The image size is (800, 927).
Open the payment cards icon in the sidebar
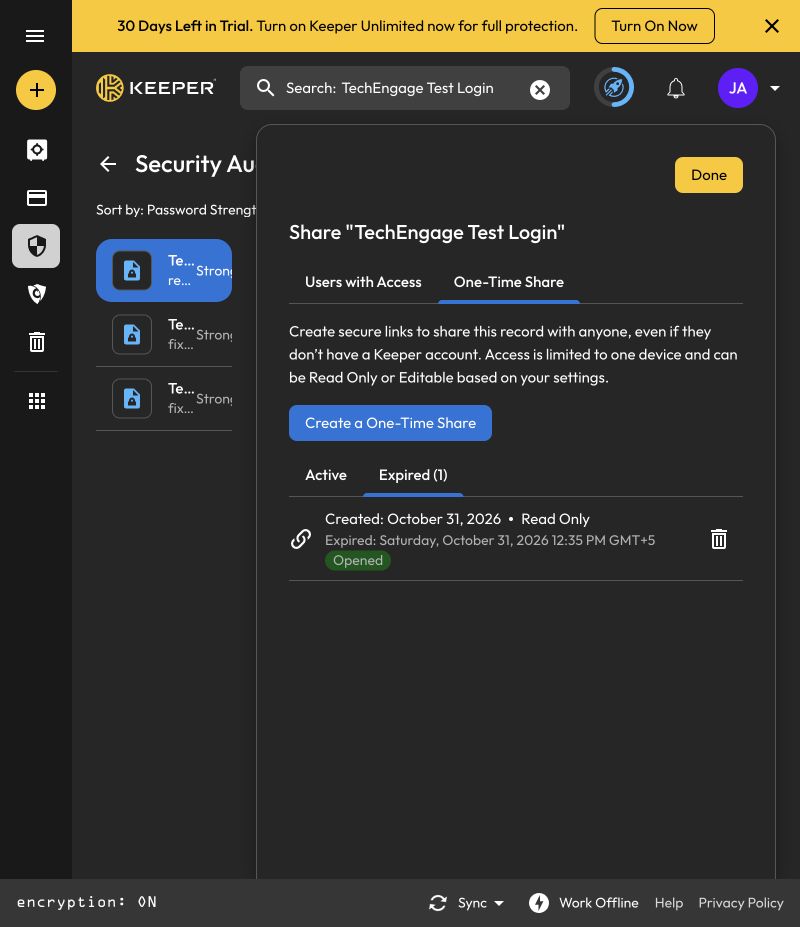37,198
